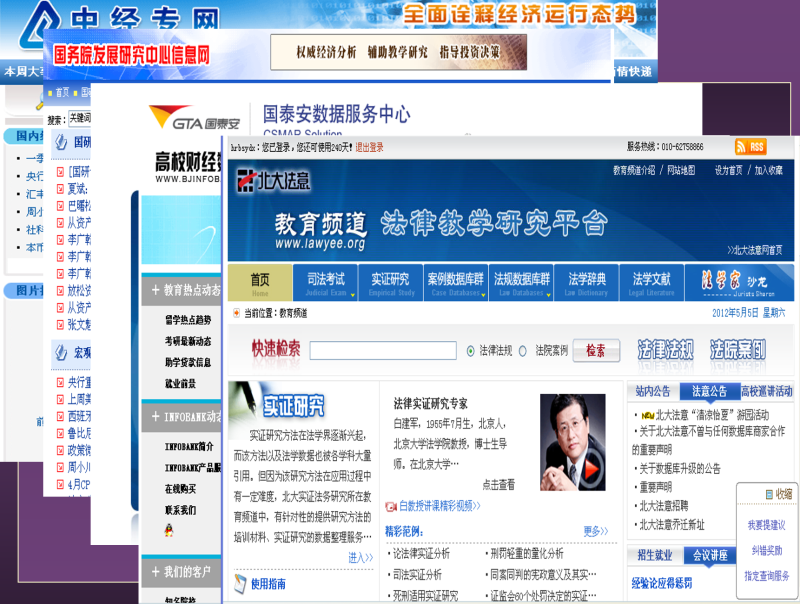The height and width of the screenshot is (604, 800).
Task: Click the red bullet icon beside 夏斌 in the 国研网 list
Action: coord(60,189)
